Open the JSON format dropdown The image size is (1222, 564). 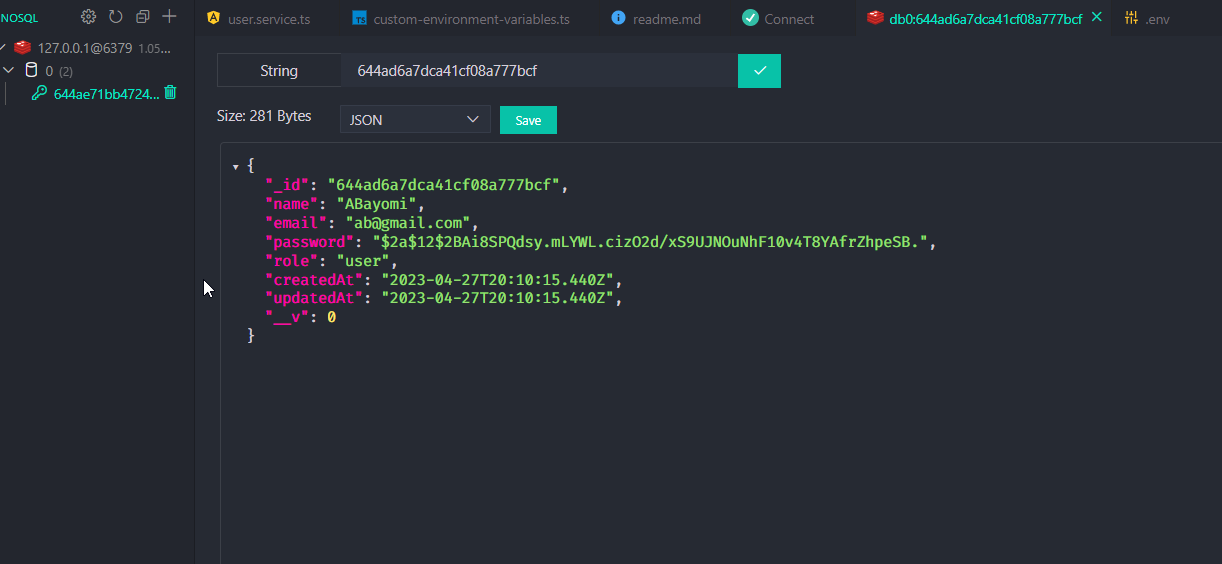click(415, 120)
